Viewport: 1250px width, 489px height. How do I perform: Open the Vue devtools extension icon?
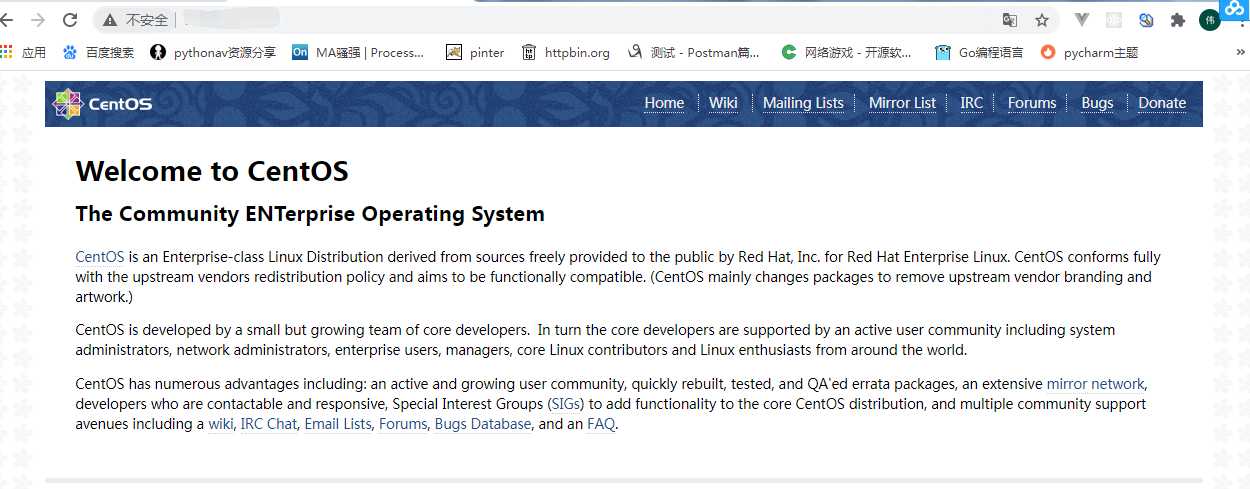[1082, 20]
